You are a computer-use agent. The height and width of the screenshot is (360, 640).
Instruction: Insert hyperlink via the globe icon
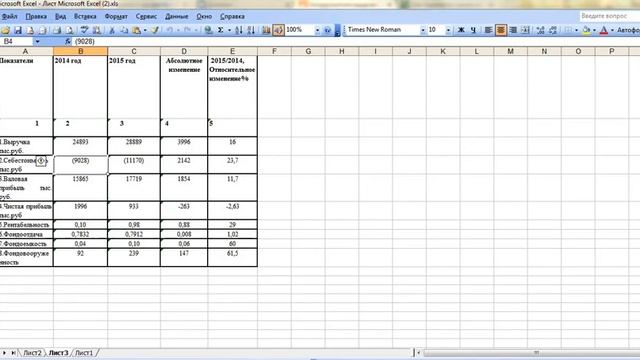pos(209,30)
